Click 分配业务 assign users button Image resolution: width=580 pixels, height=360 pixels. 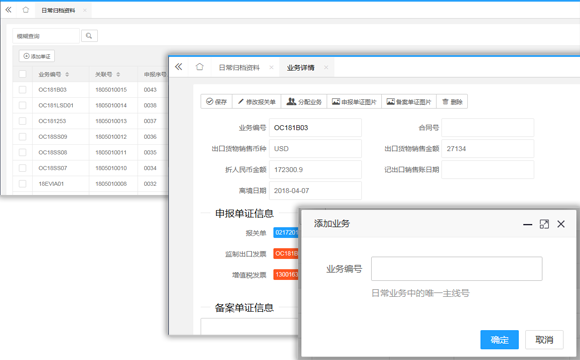pyautogui.click(x=304, y=102)
